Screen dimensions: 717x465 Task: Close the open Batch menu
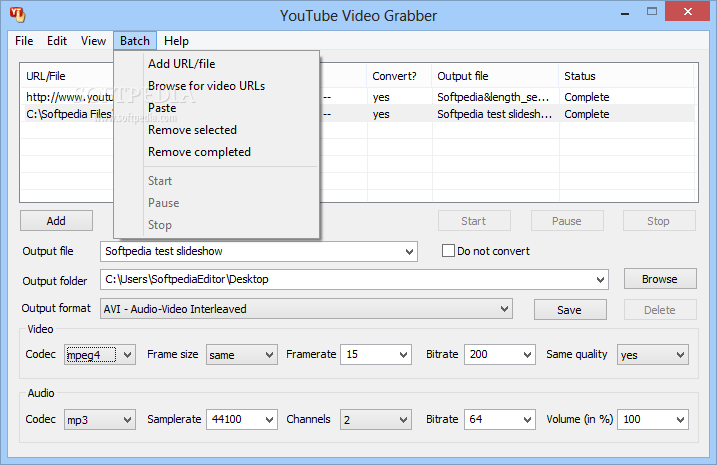[135, 41]
